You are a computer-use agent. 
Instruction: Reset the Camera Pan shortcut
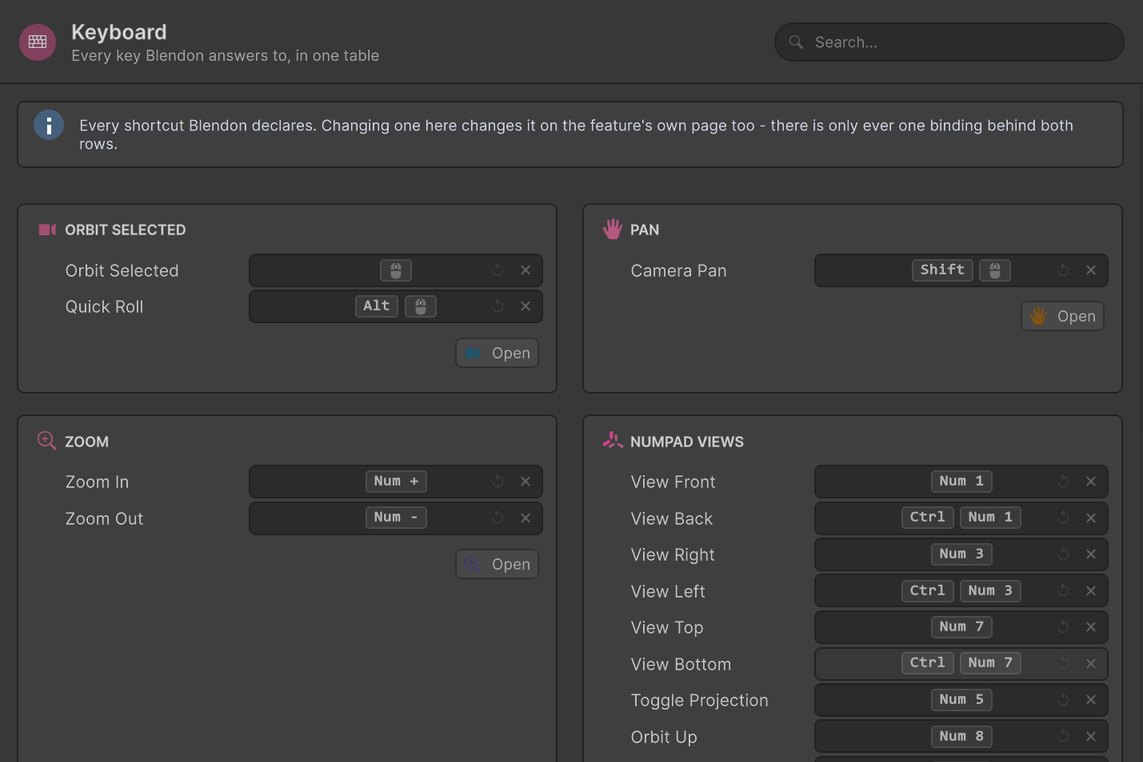[x=1064, y=271]
